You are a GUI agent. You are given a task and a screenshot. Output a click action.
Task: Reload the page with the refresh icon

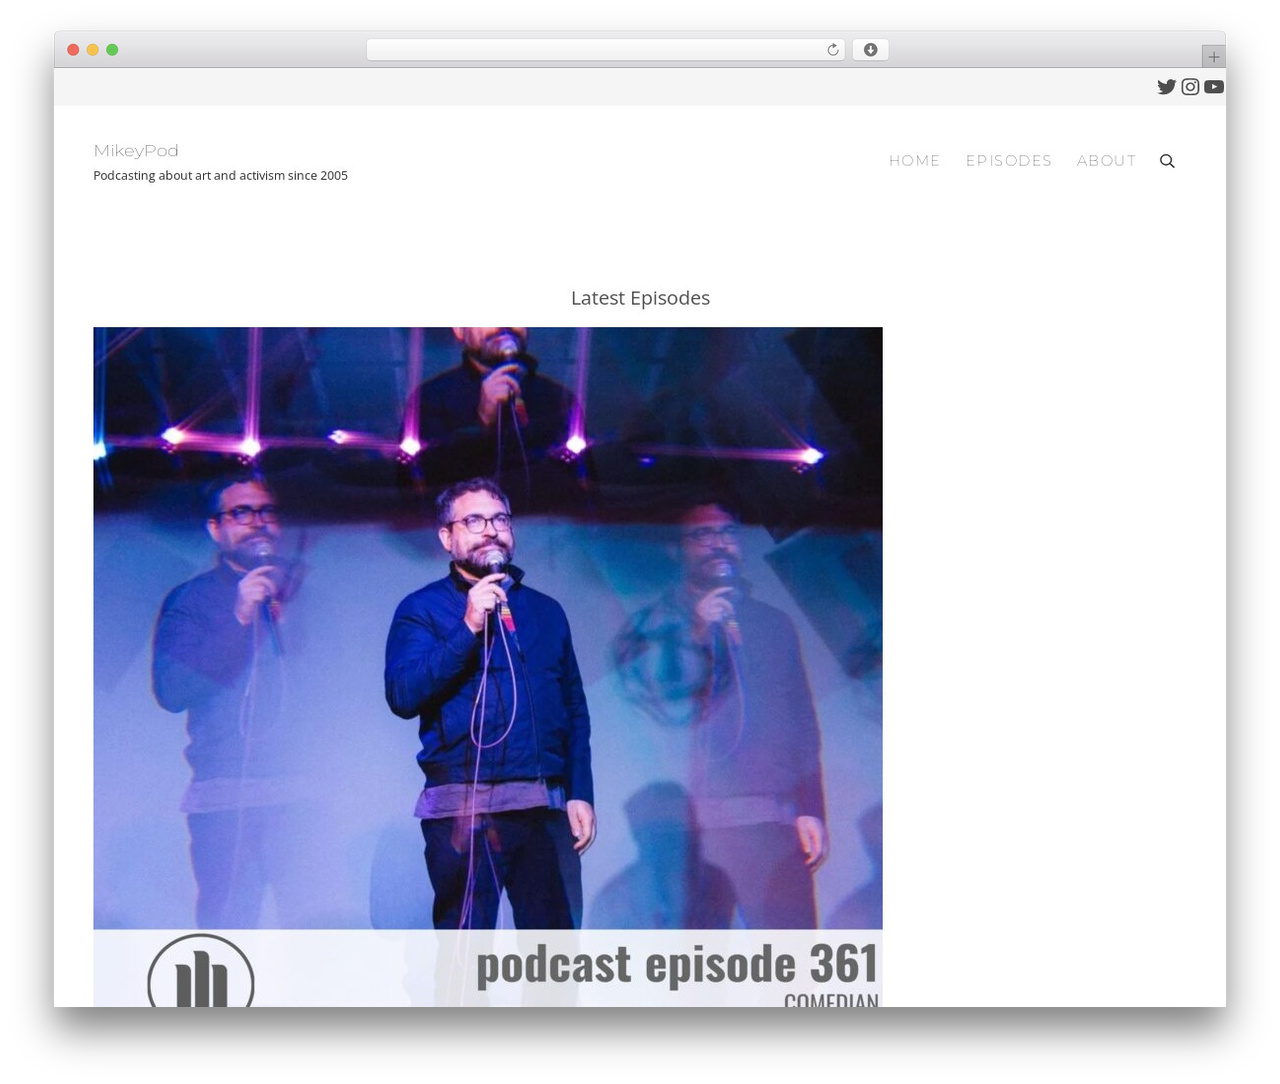833,50
